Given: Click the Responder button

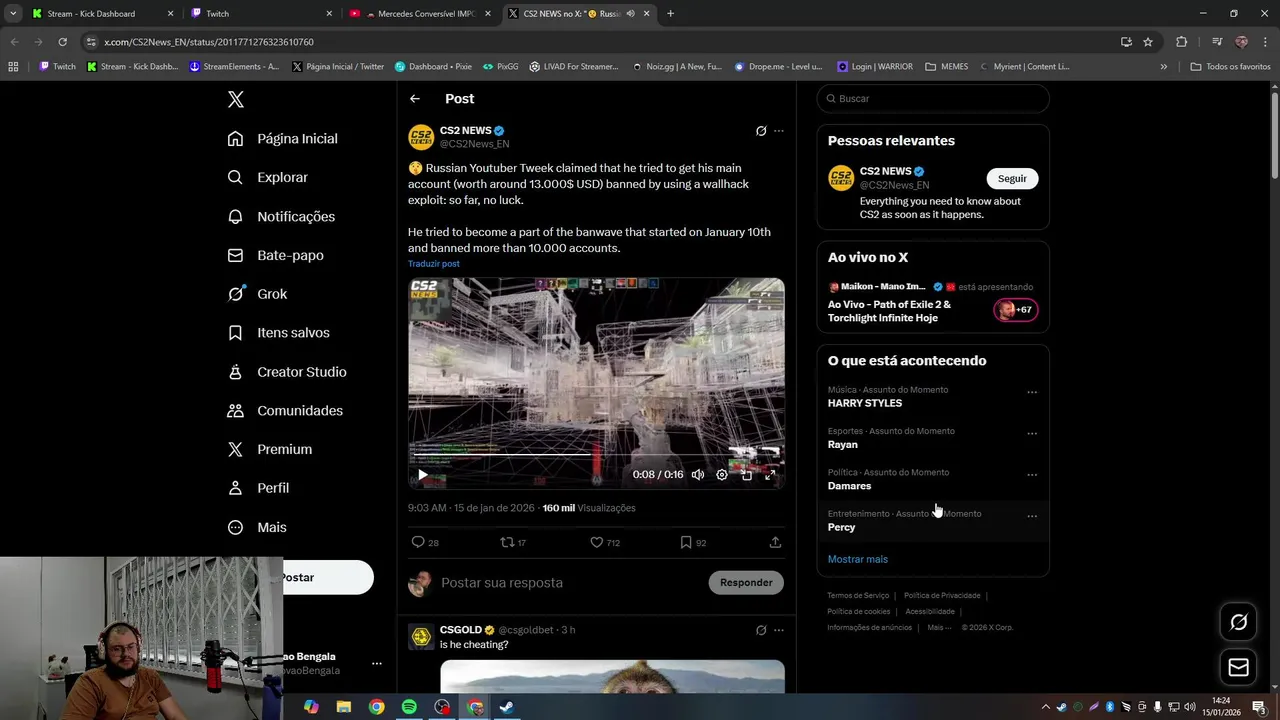Looking at the screenshot, I should [746, 582].
